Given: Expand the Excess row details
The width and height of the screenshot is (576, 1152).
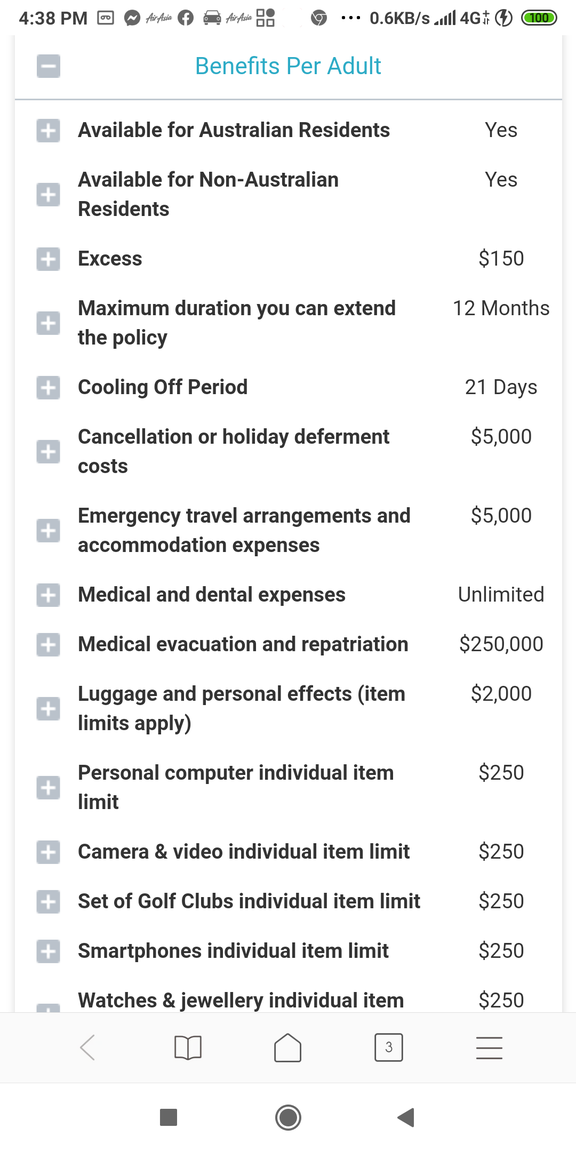Looking at the screenshot, I should coord(48,259).
